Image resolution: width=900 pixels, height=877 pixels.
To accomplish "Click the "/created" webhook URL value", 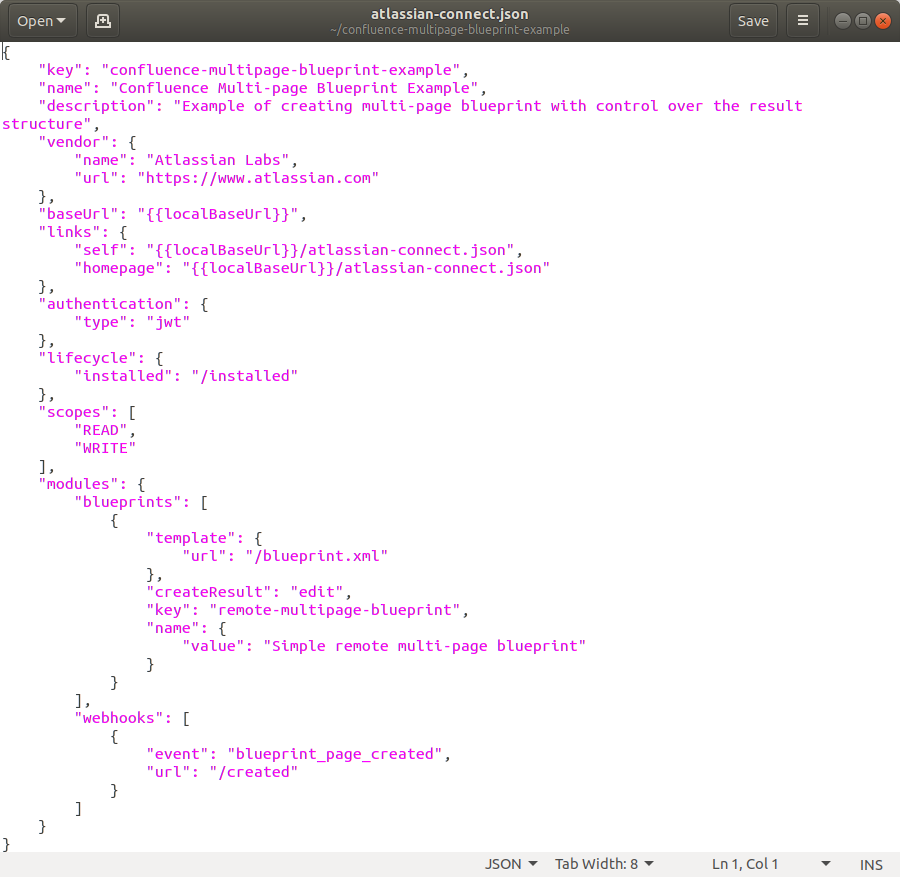I will coord(254,773).
